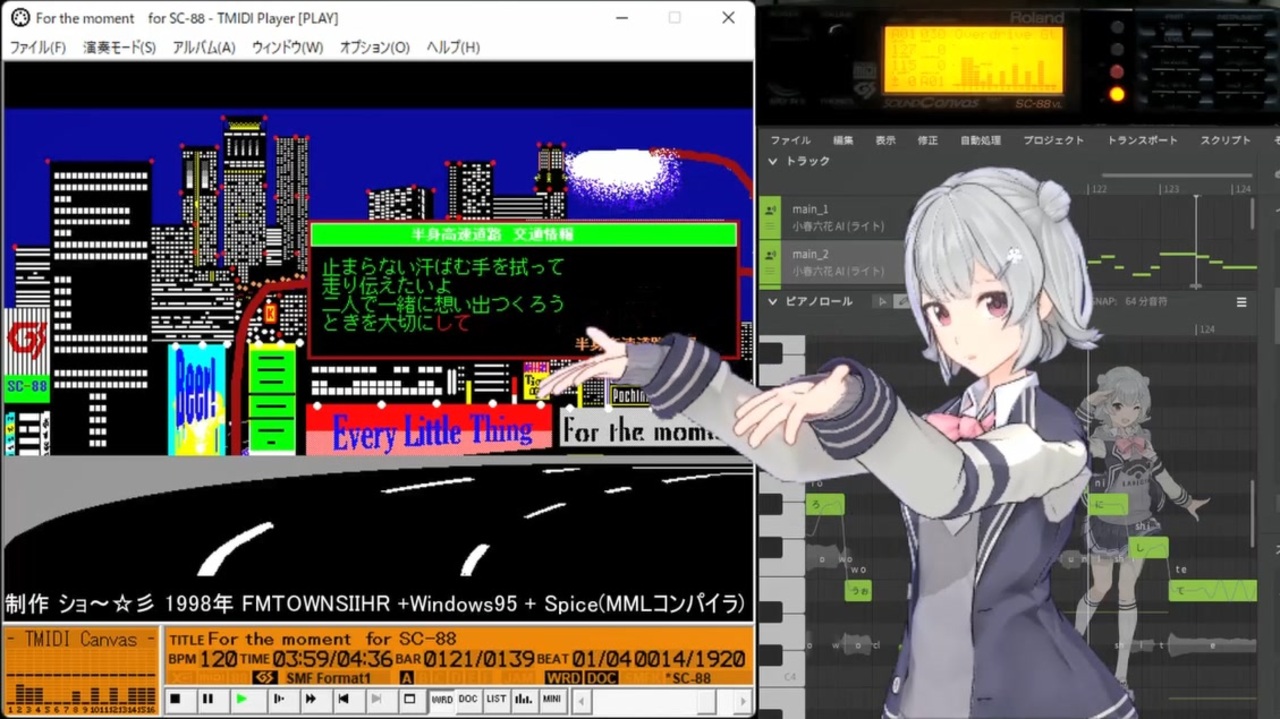Open 自動処理 menu in the vocal editor
The height and width of the screenshot is (719, 1280).
tap(980, 141)
